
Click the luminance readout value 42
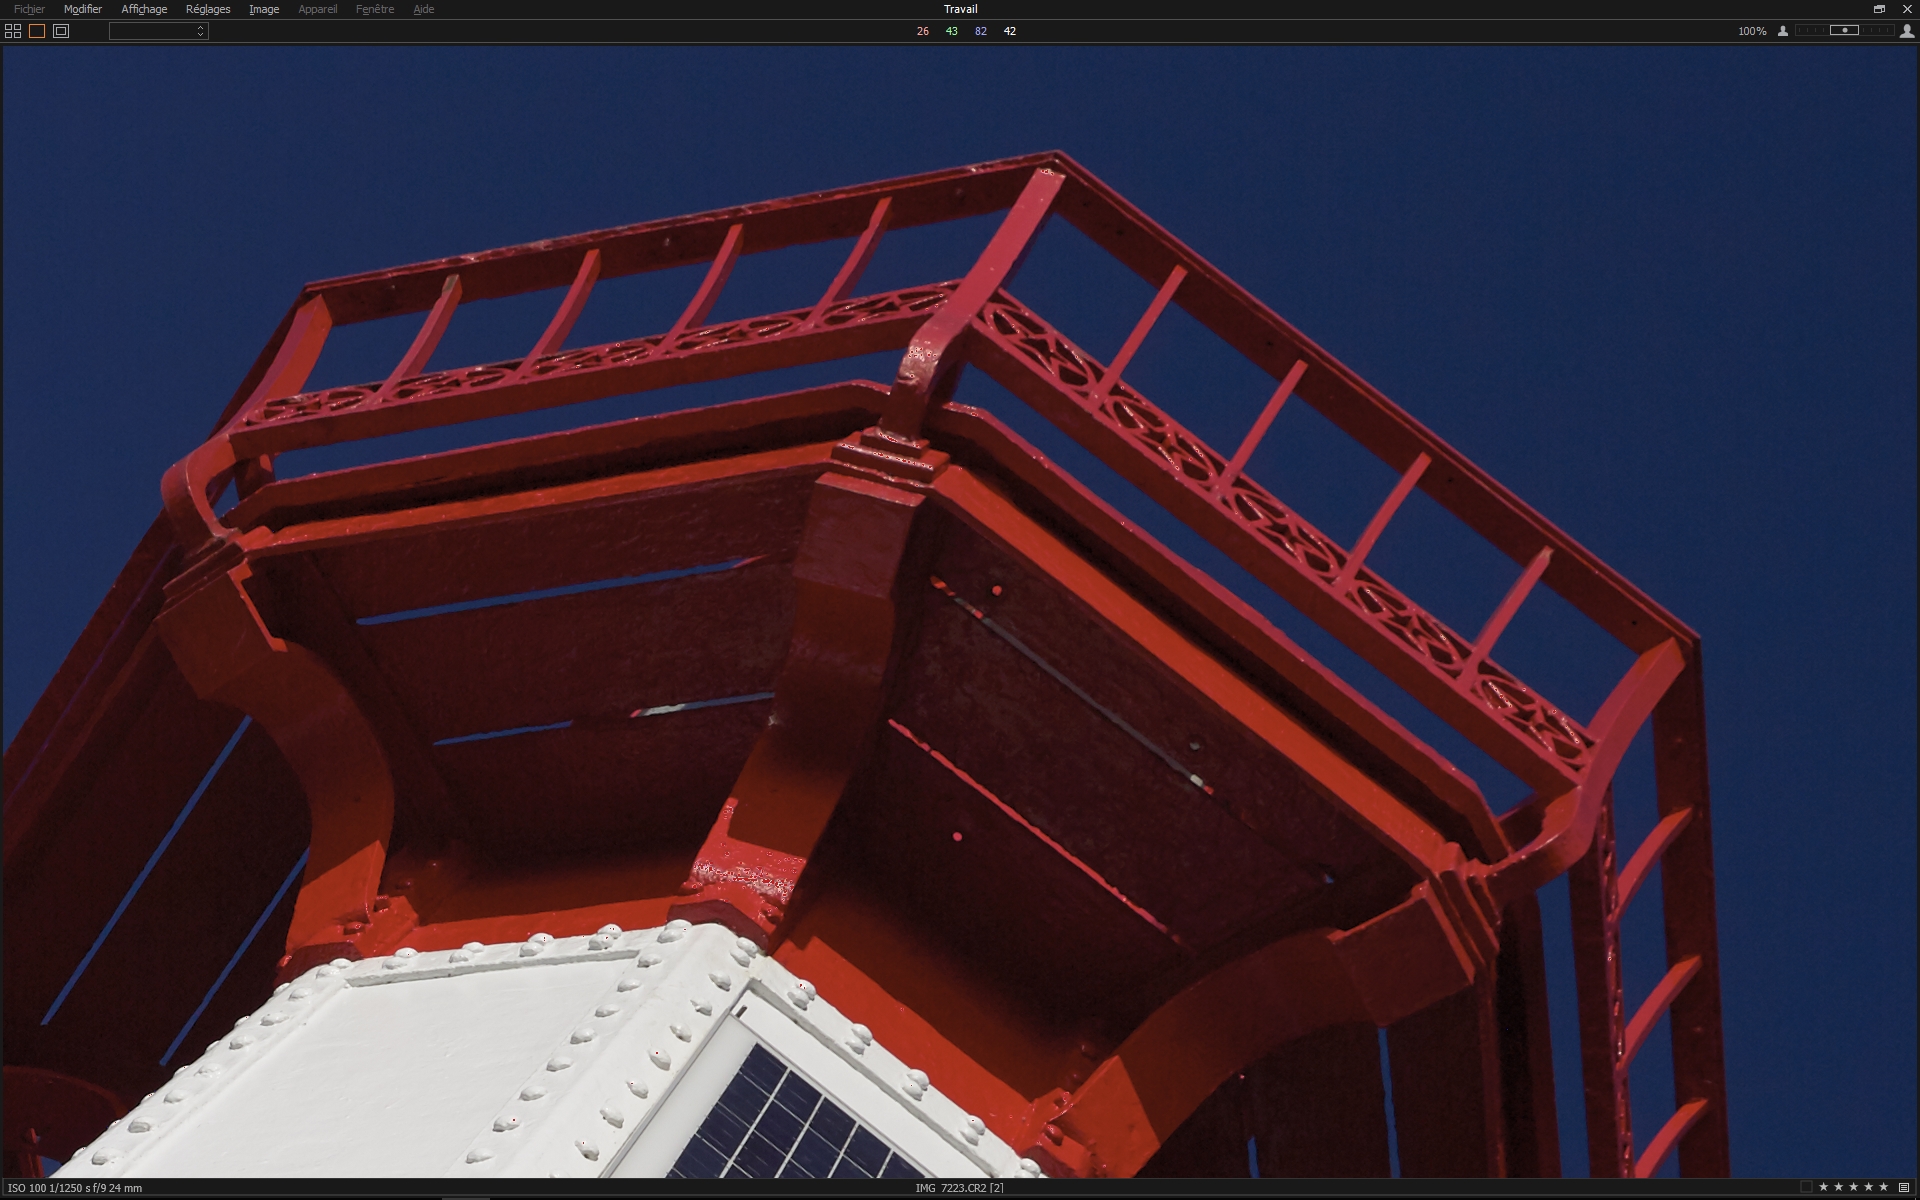pos(1010,31)
